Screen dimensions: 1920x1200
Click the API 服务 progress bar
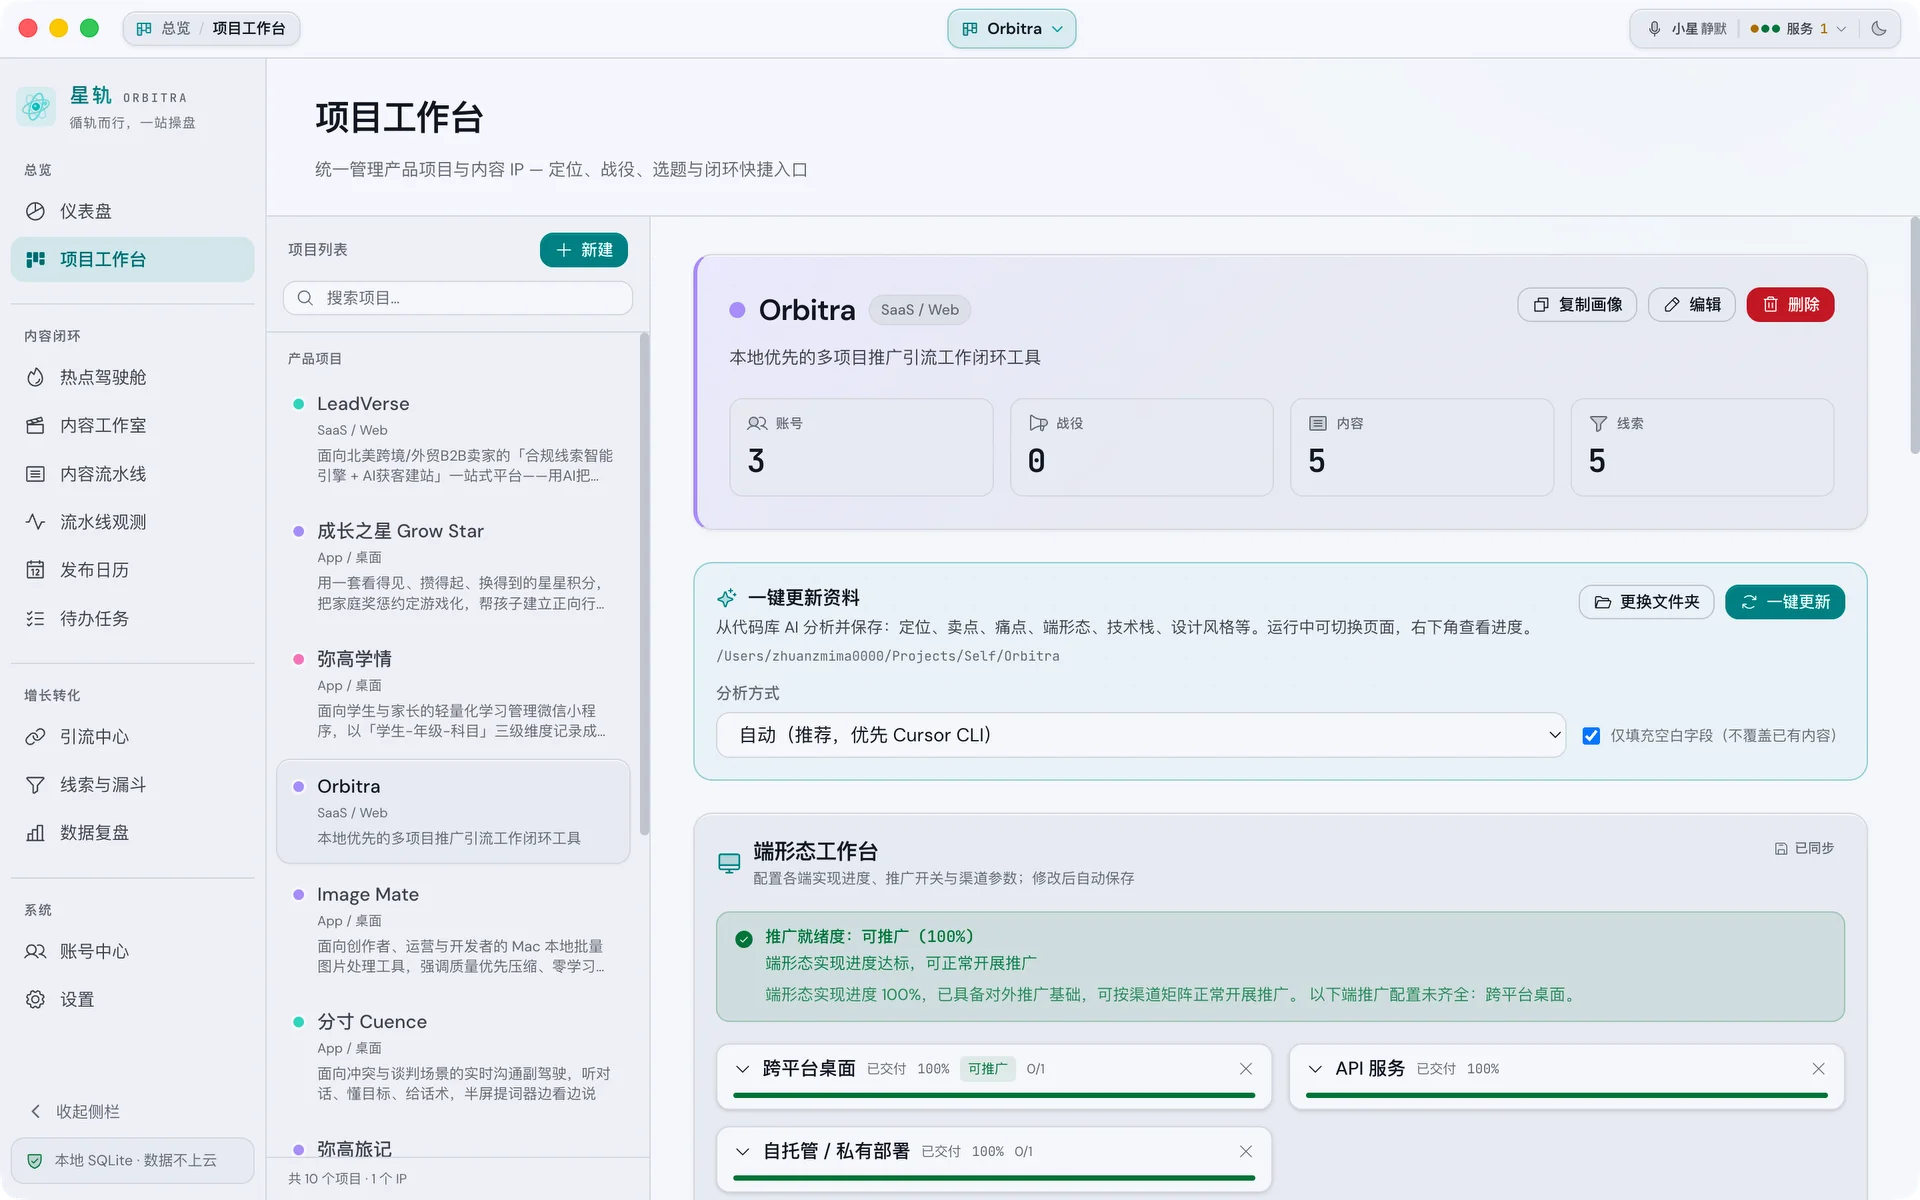1566,1096
